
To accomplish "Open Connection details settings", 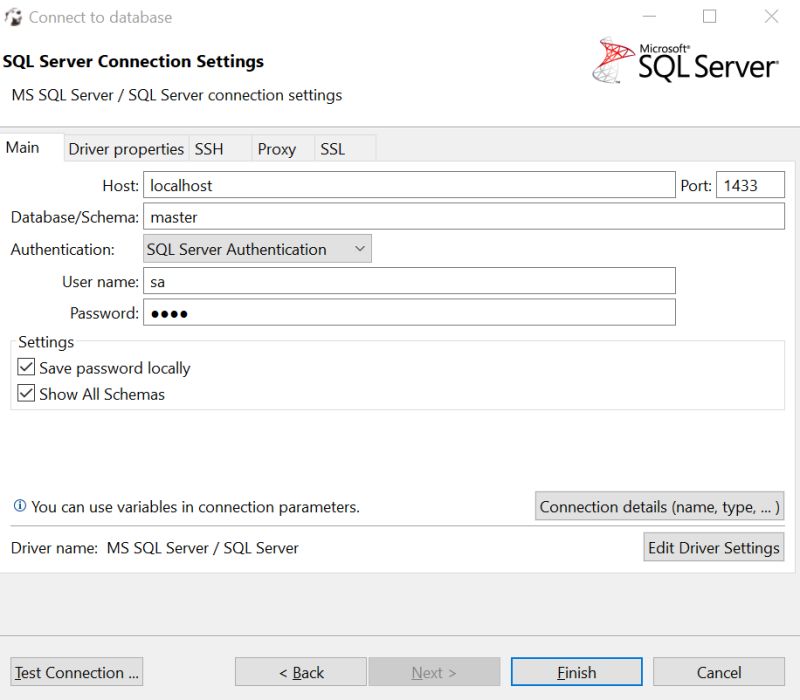I will pyautogui.click(x=659, y=507).
